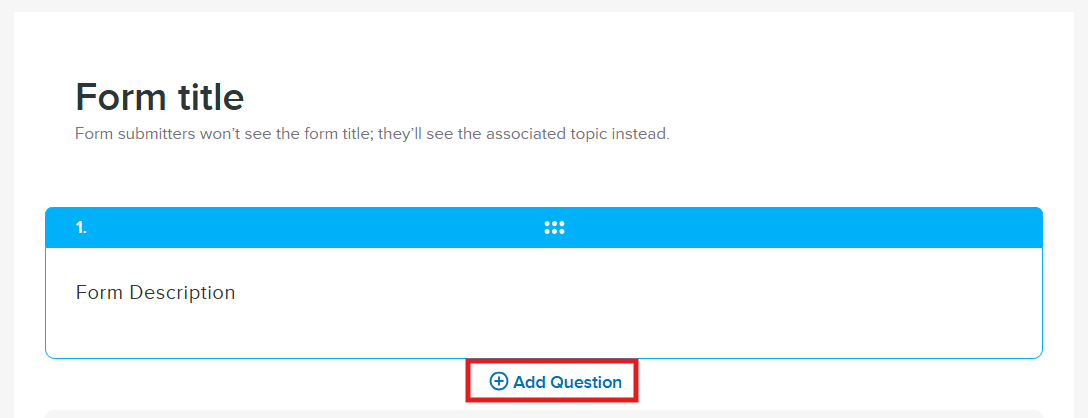Click the plus circle icon
This screenshot has height=418, width=1088.
point(498,382)
